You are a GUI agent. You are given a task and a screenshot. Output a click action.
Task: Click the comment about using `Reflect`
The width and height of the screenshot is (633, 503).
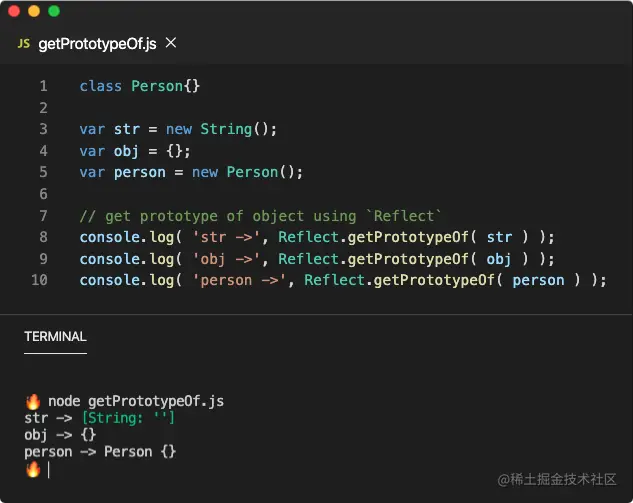[260, 216]
